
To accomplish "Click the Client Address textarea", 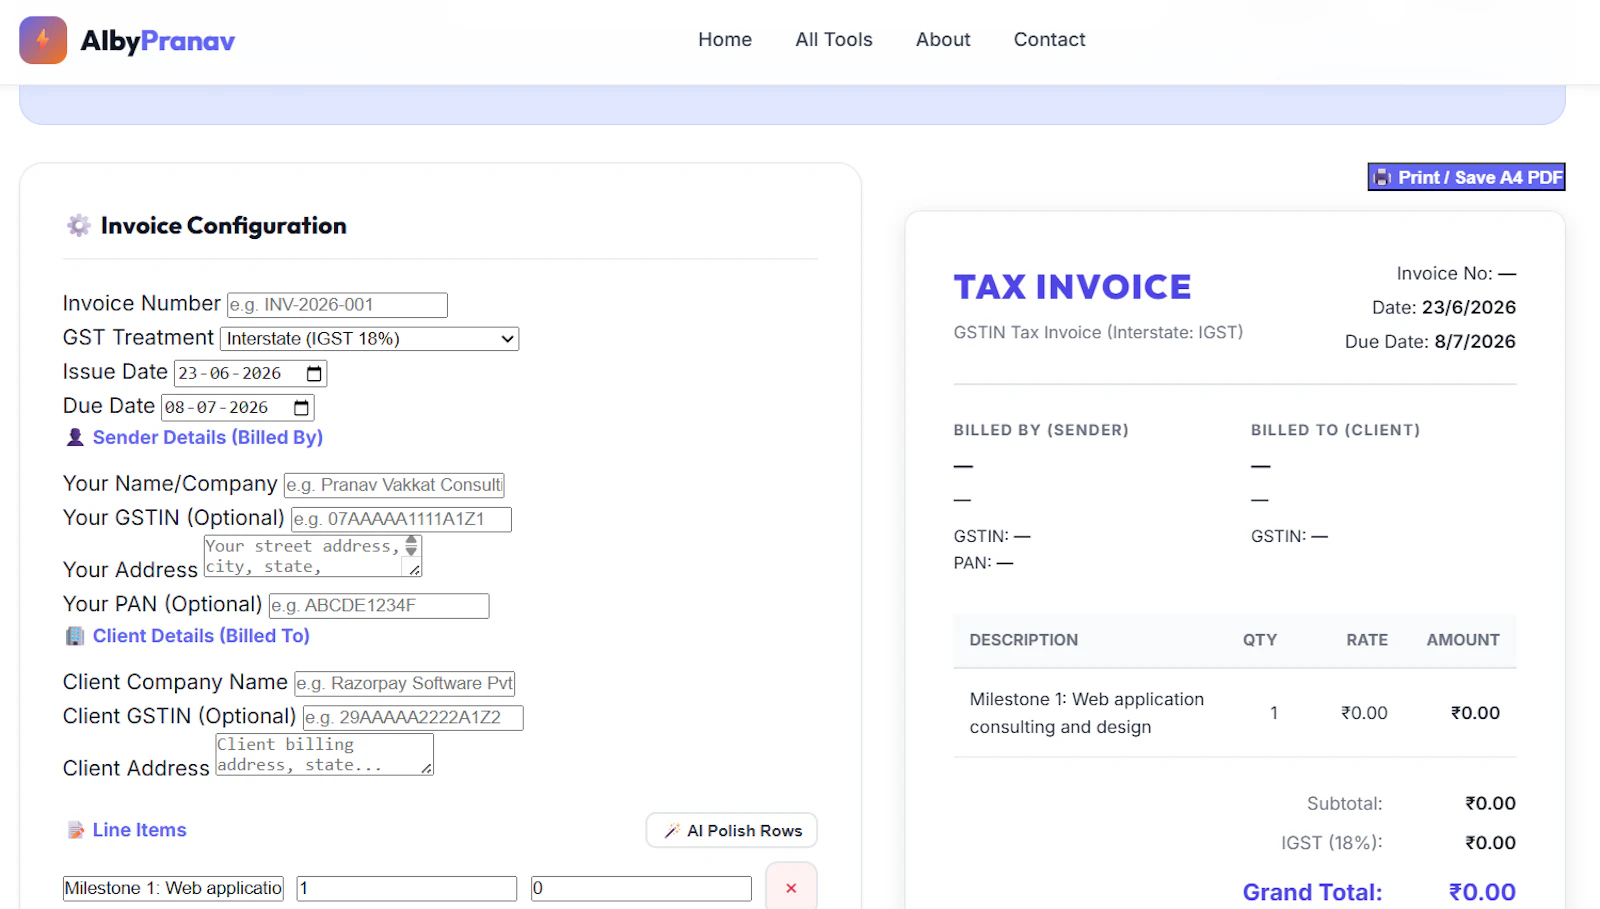I will tap(324, 754).
